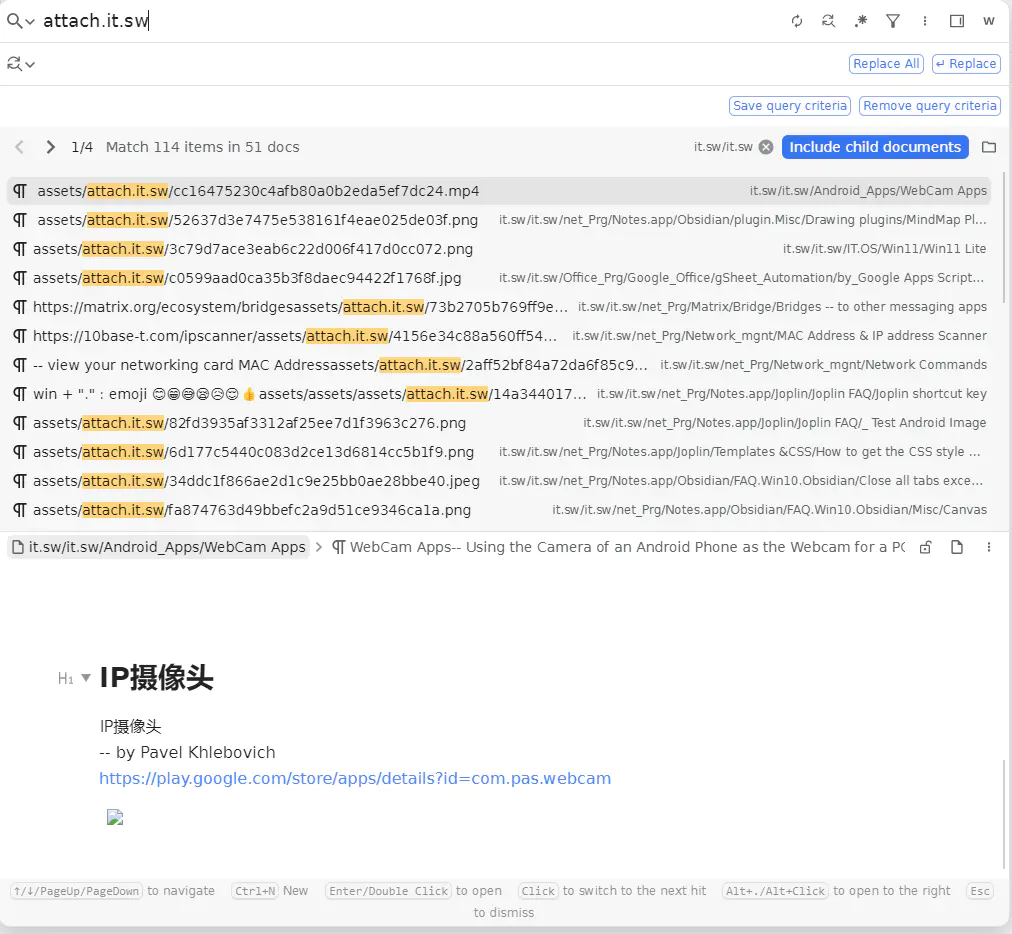Toggle the replace mode icon in top toolbar
Image resolution: width=1012 pixels, height=934 pixels.
pos(828,21)
